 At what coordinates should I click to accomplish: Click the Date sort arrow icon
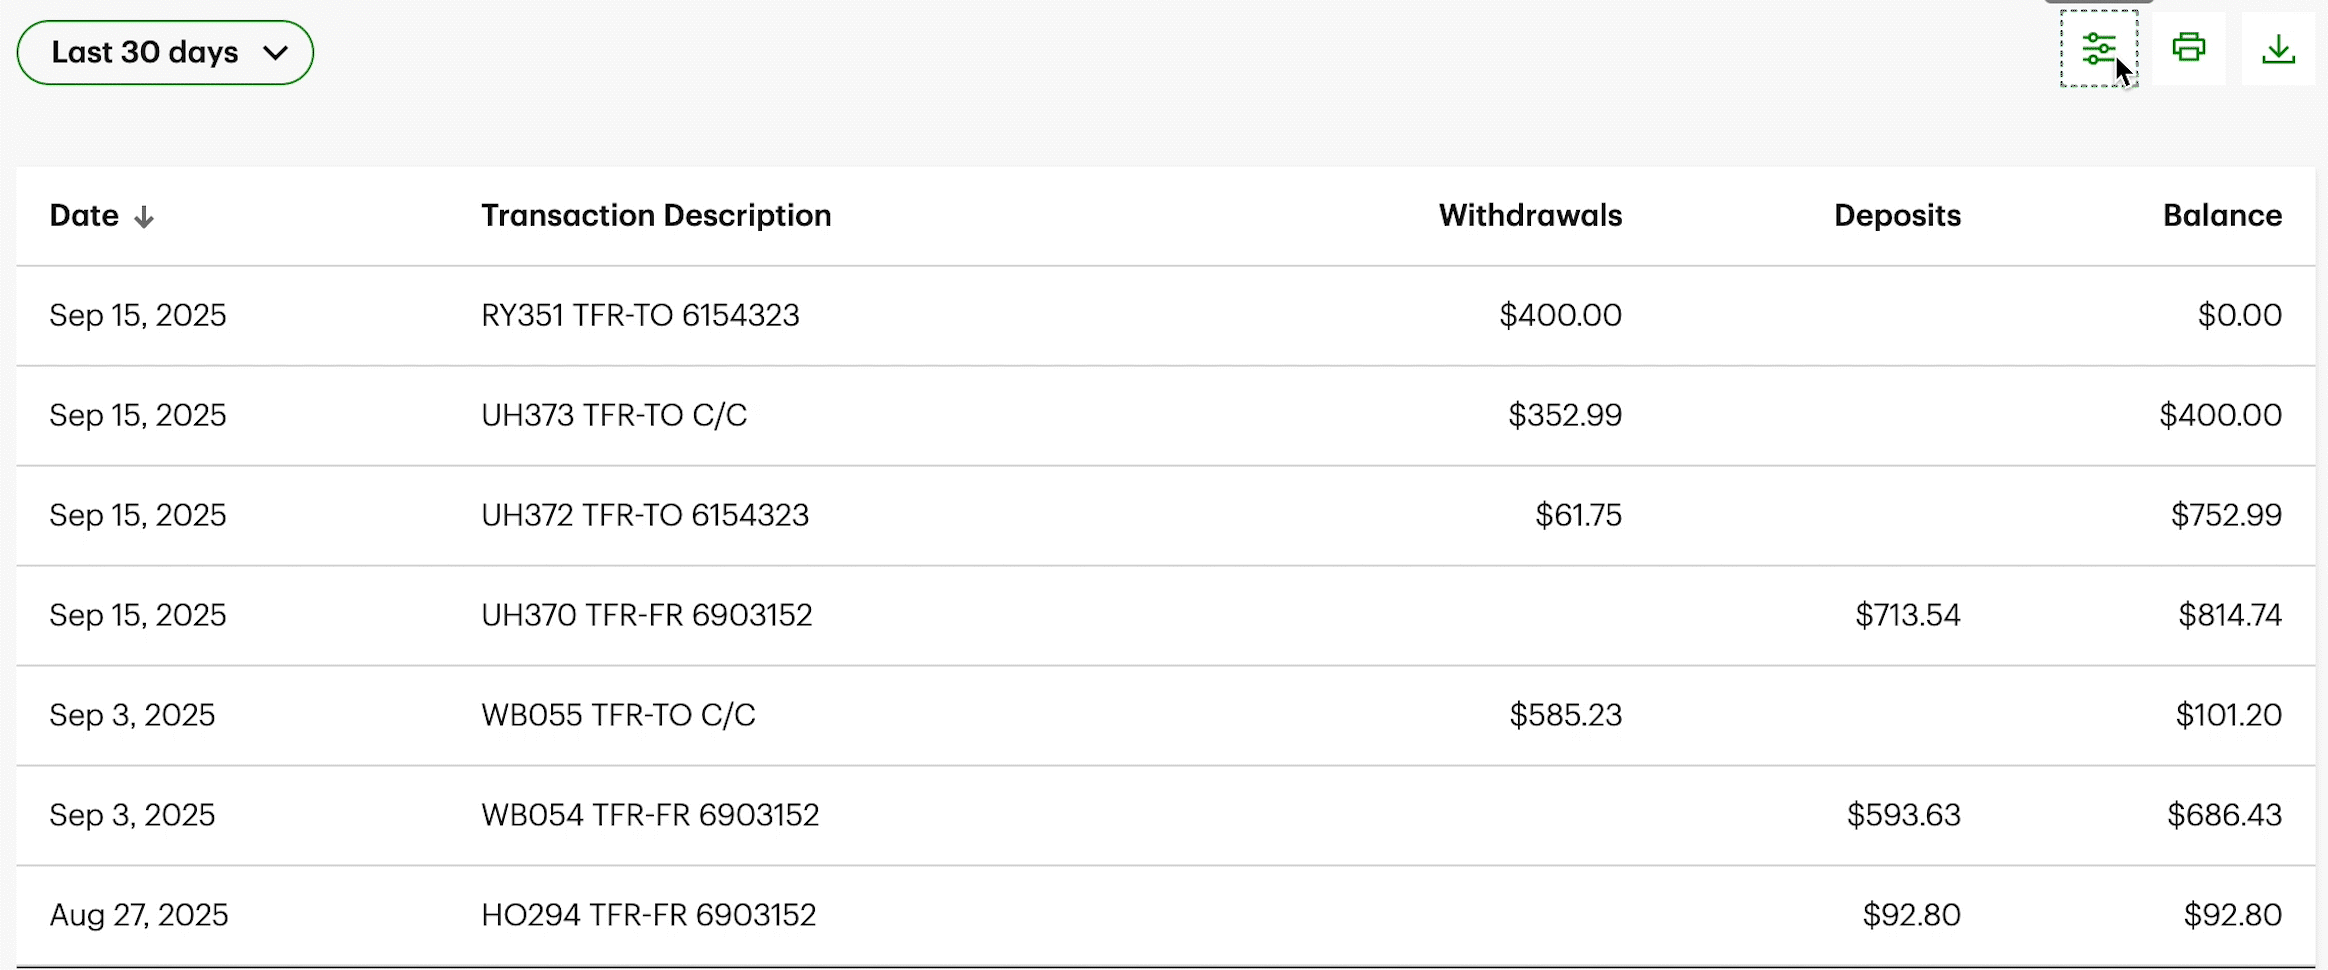(144, 217)
